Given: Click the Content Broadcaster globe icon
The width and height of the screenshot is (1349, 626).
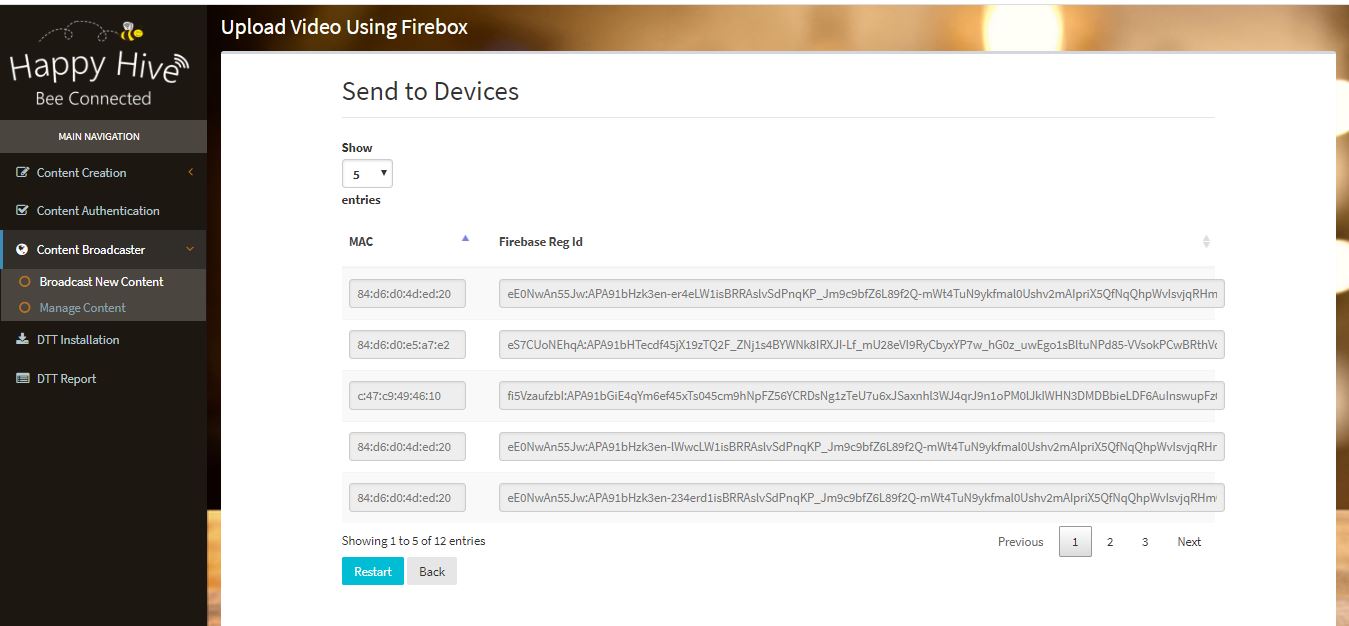Looking at the screenshot, I should click(x=23, y=250).
